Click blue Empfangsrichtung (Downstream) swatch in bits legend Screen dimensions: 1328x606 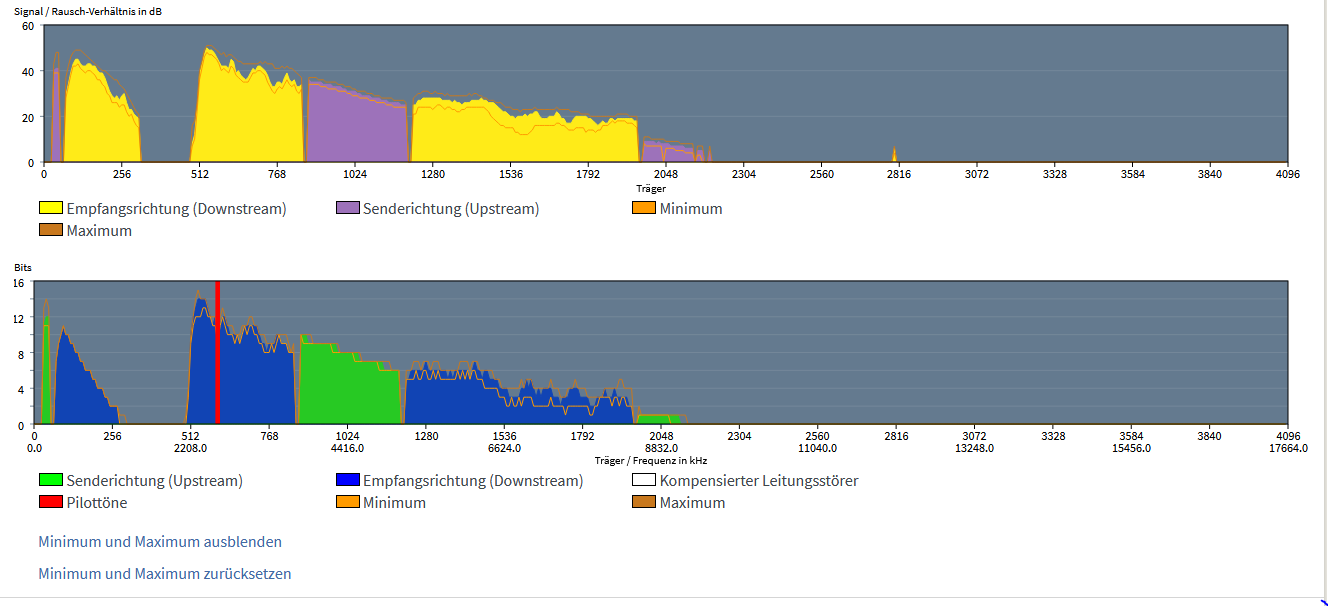348,481
